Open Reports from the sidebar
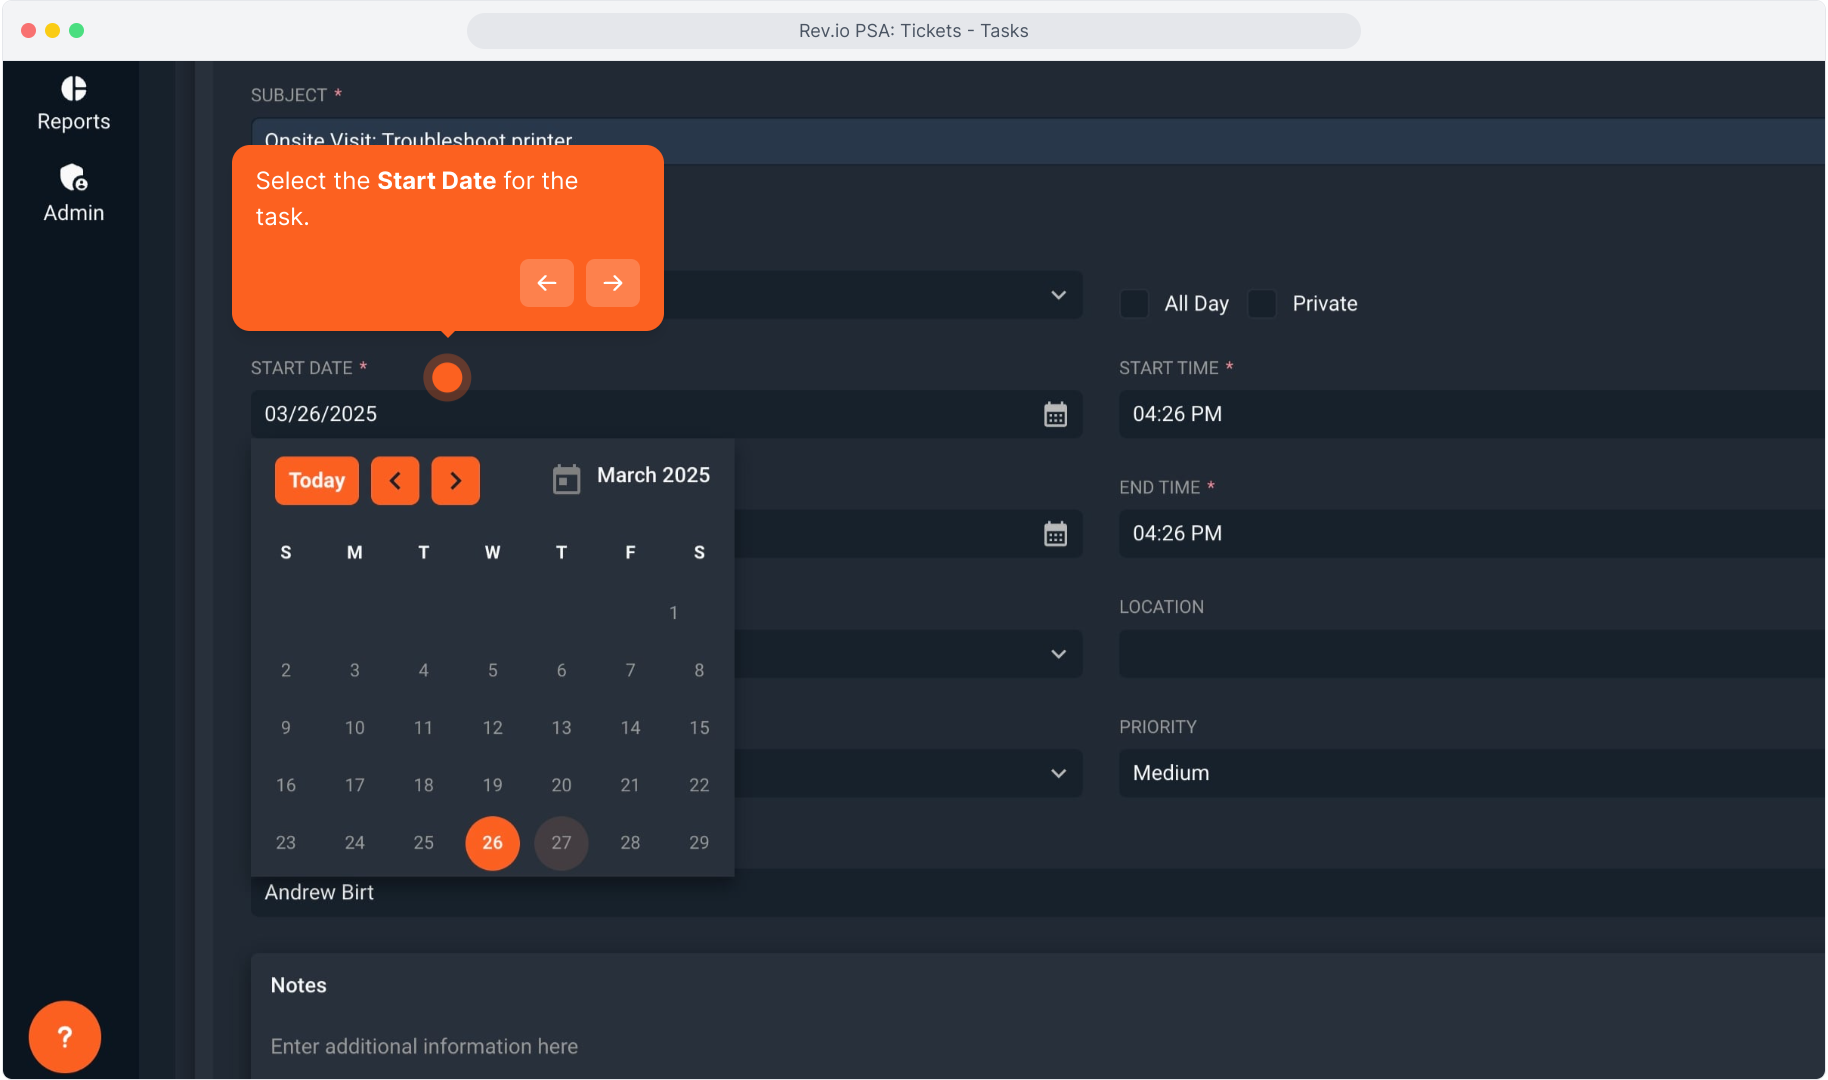Image resolution: width=1828 pixels, height=1080 pixels. pyautogui.click(x=73, y=104)
